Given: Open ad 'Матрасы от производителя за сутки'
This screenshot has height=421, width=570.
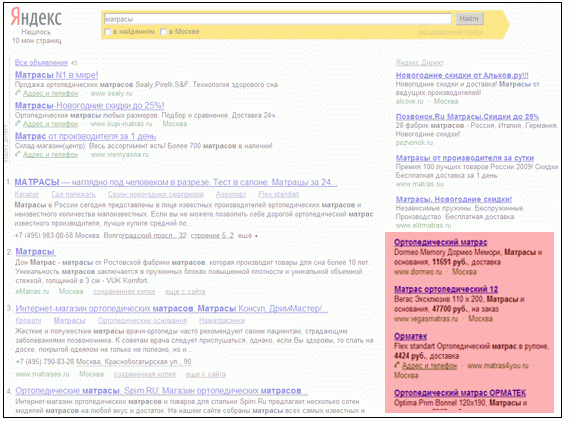Looking at the screenshot, I should (465, 158).
